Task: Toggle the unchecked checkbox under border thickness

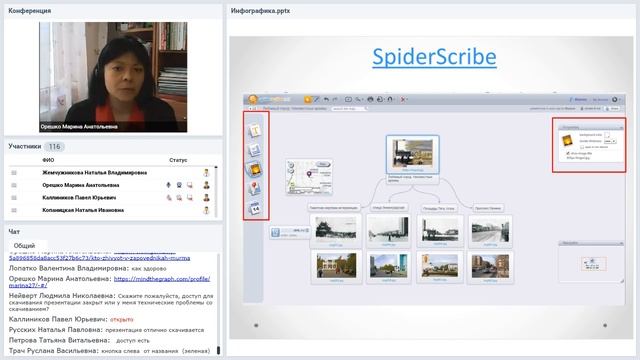Action: pos(582,147)
